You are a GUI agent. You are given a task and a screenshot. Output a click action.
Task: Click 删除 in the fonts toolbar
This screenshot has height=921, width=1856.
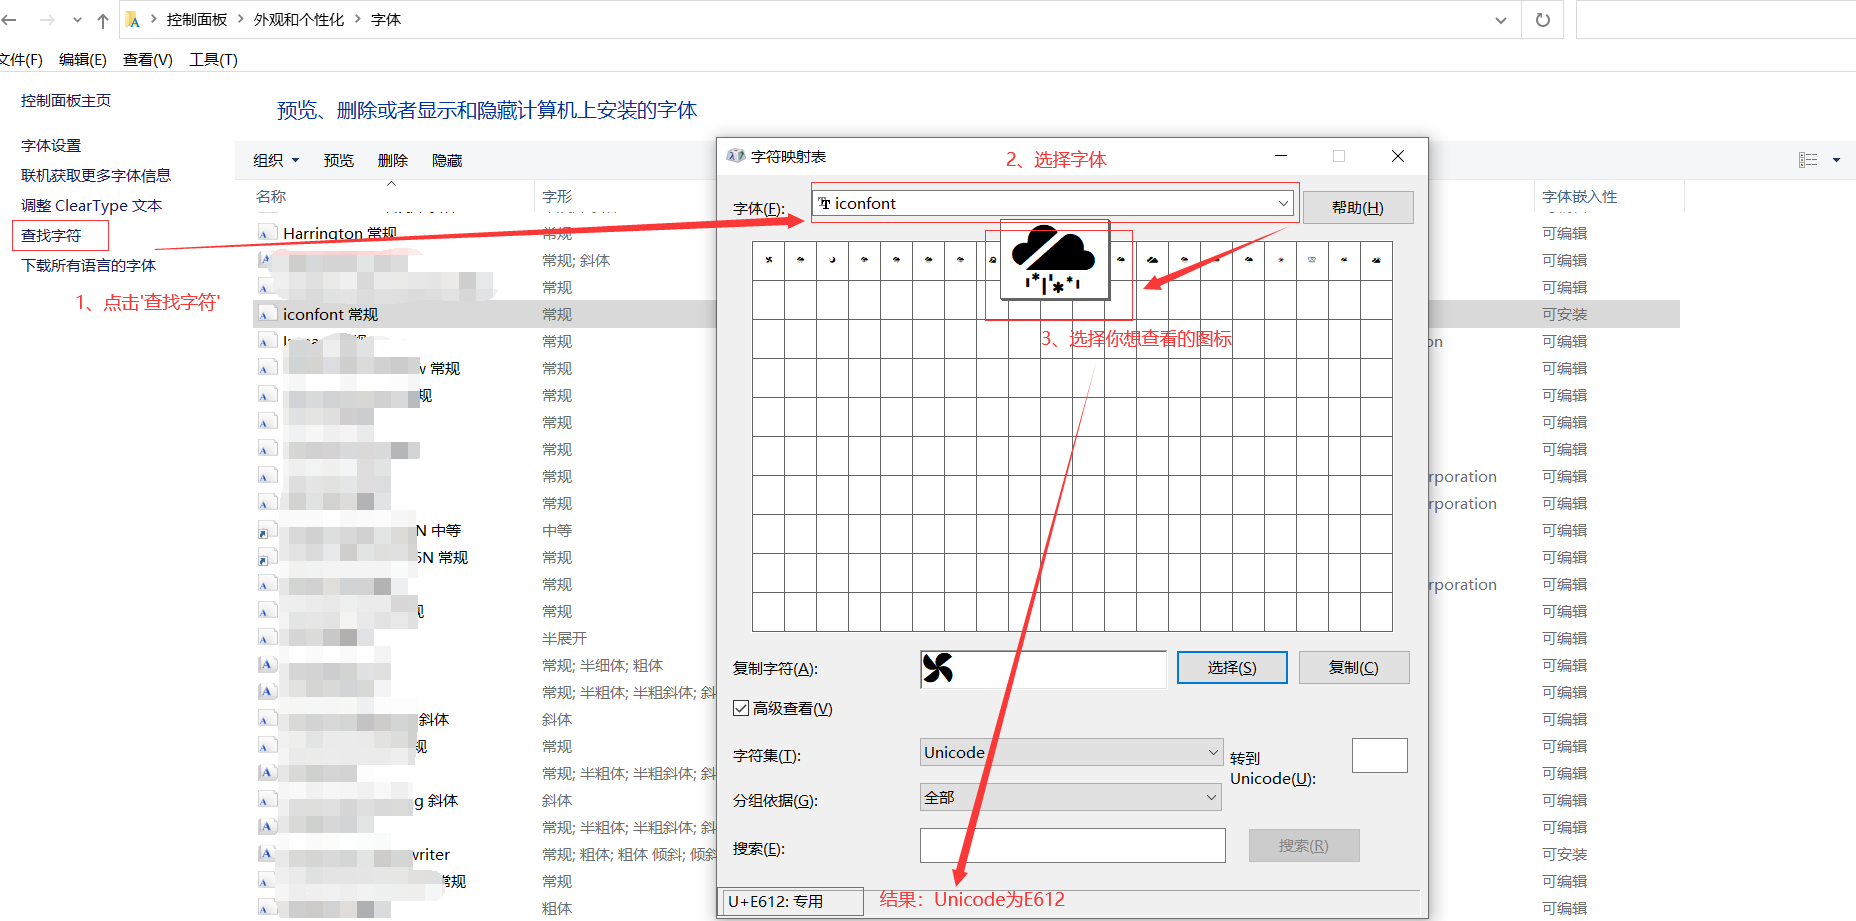[393, 161]
